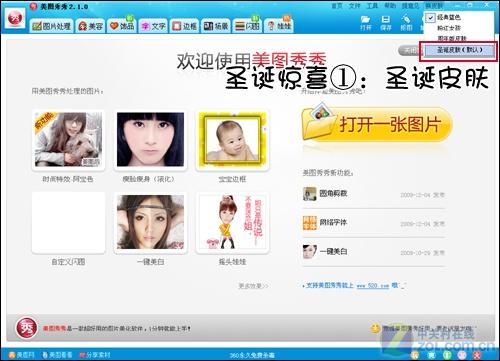Choose the checked 经典蓝色 skin
The width and height of the screenshot is (500, 361).
click(x=459, y=17)
